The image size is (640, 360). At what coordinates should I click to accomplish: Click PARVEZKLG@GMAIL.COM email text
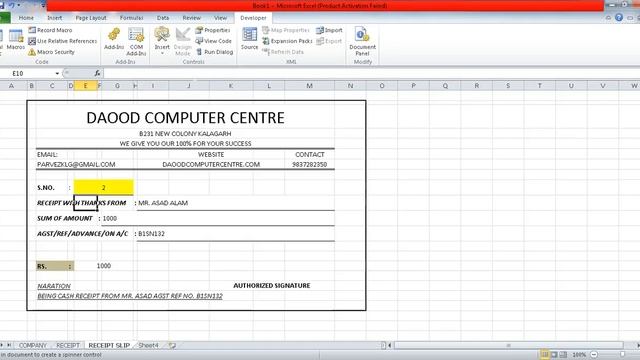(x=76, y=164)
